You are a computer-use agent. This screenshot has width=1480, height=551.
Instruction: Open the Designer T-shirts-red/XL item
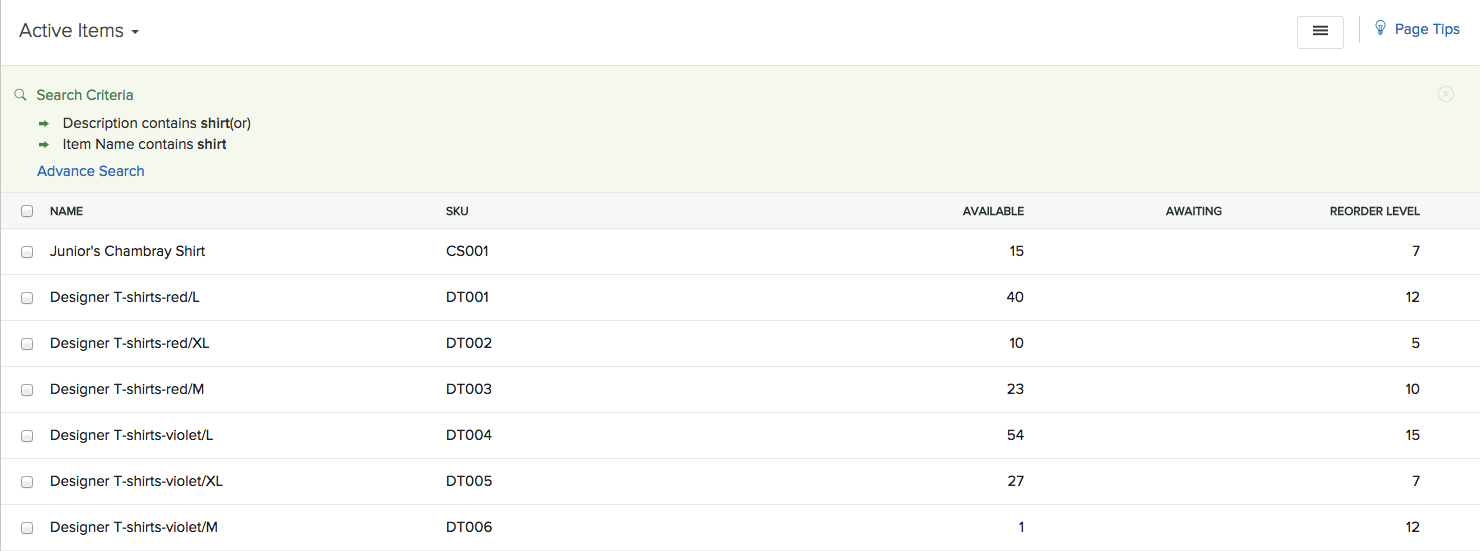point(129,343)
